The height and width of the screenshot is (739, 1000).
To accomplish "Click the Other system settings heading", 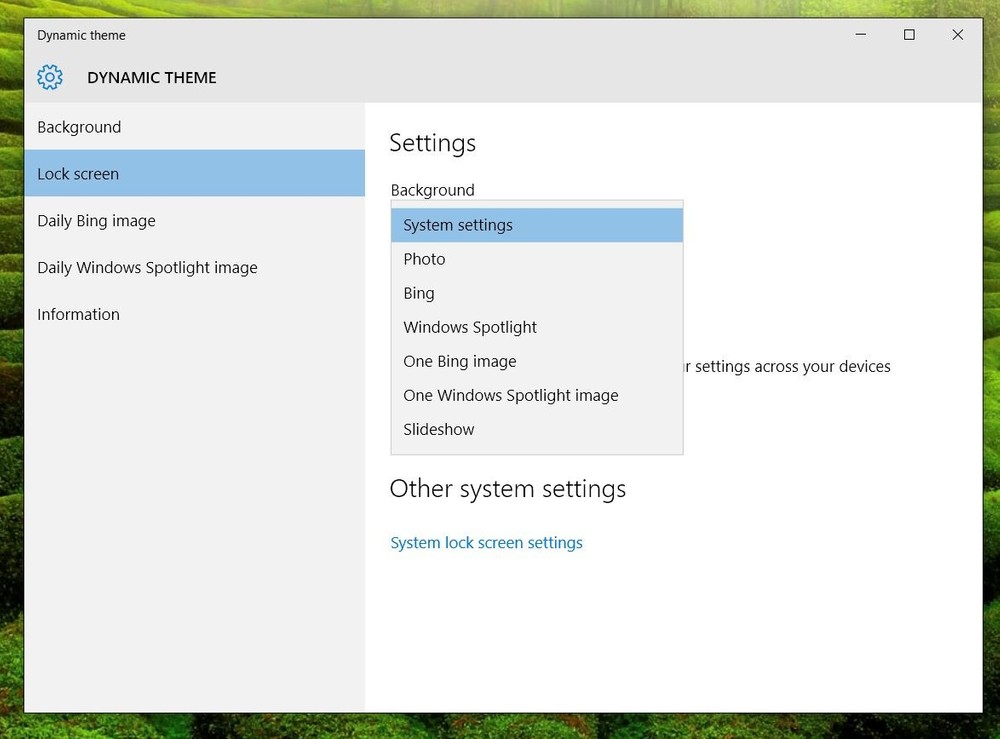I will point(507,489).
